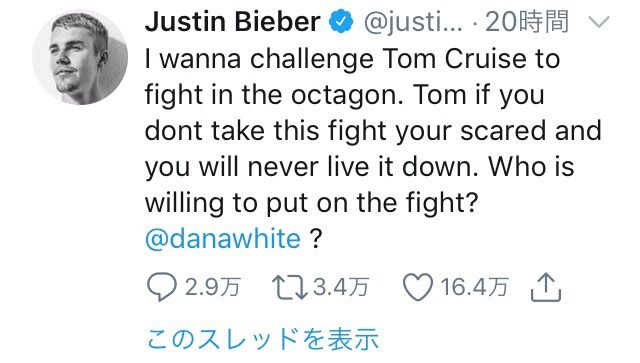Click the 2.9万 reply count
The width and height of the screenshot is (640, 363).
(212, 287)
